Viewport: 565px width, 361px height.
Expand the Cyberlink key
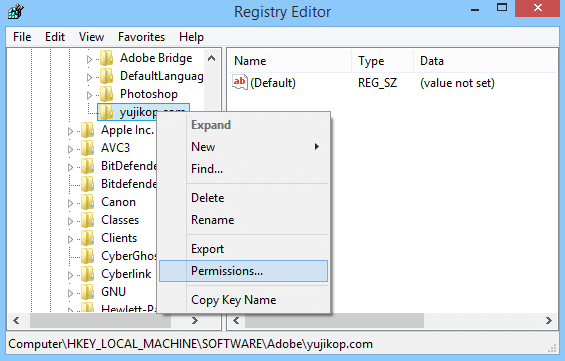(x=70, y=275)
